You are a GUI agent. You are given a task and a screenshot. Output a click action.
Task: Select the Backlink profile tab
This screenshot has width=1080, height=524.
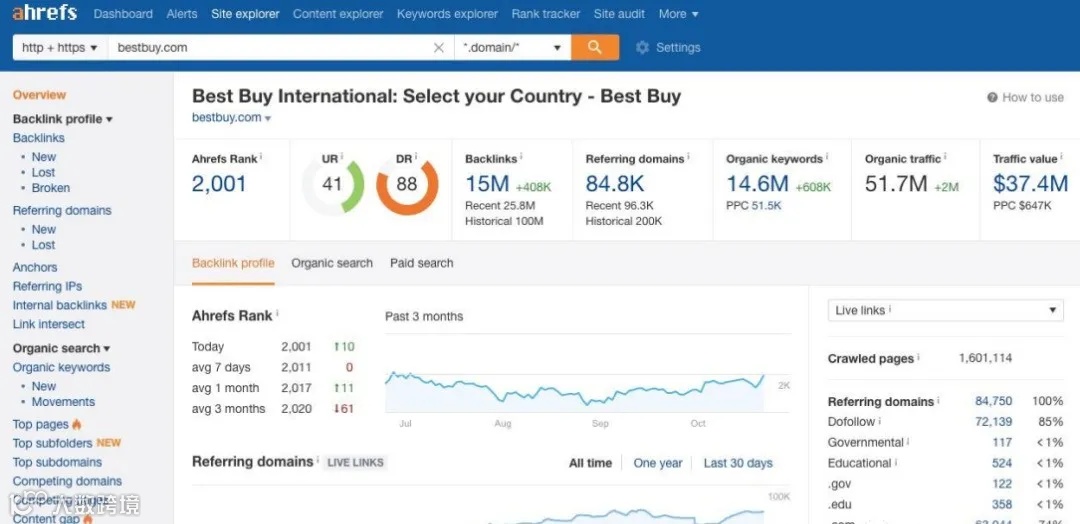pyautogui.click(x=233, y=263)
